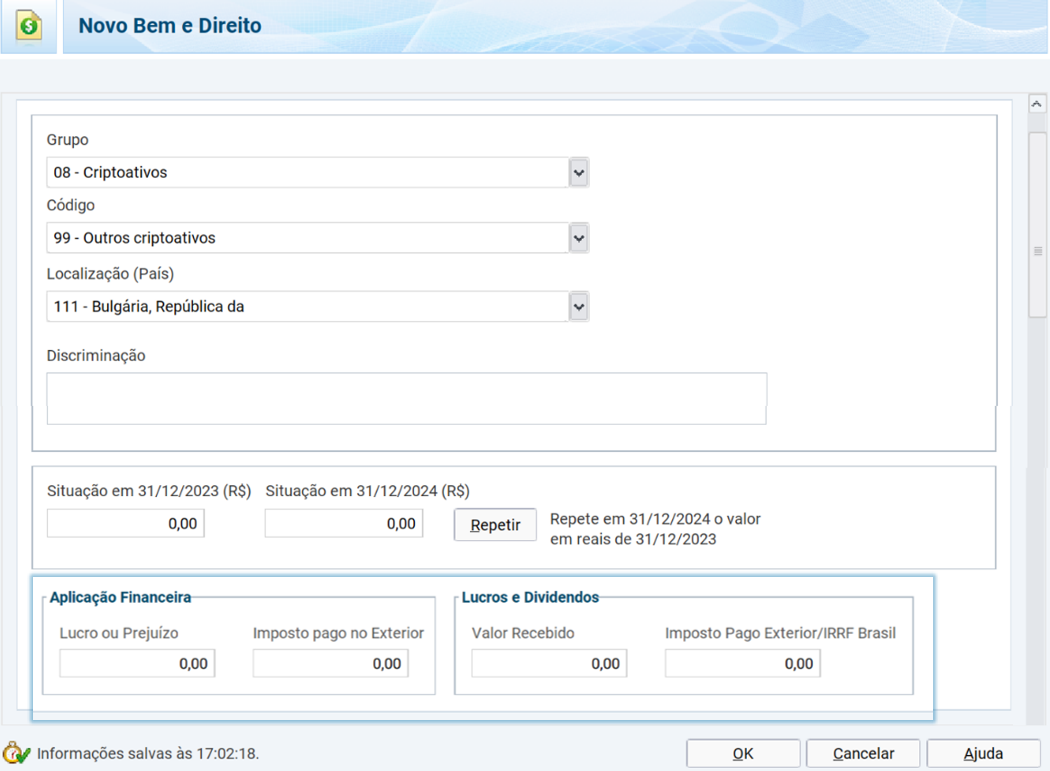
Task: Click the money document icon in header
Action: 29,26
